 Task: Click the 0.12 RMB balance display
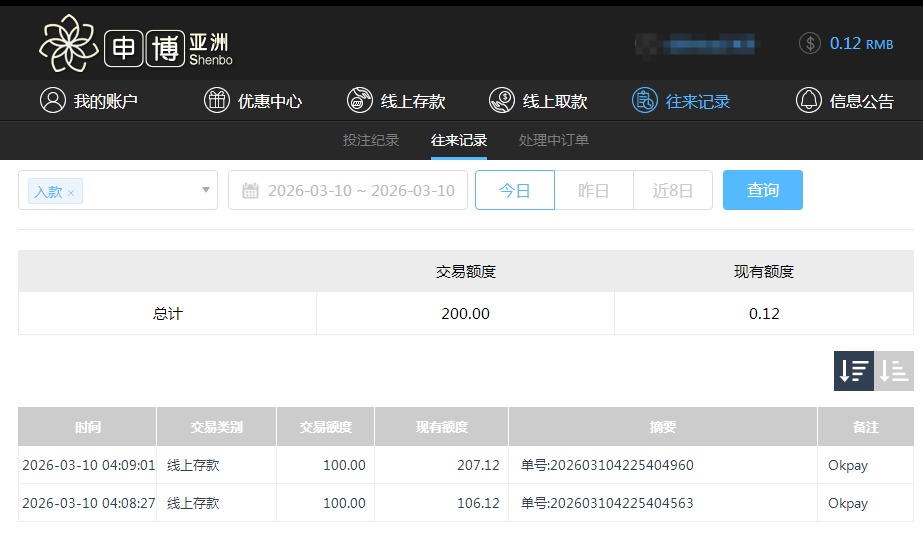(861, 44)
